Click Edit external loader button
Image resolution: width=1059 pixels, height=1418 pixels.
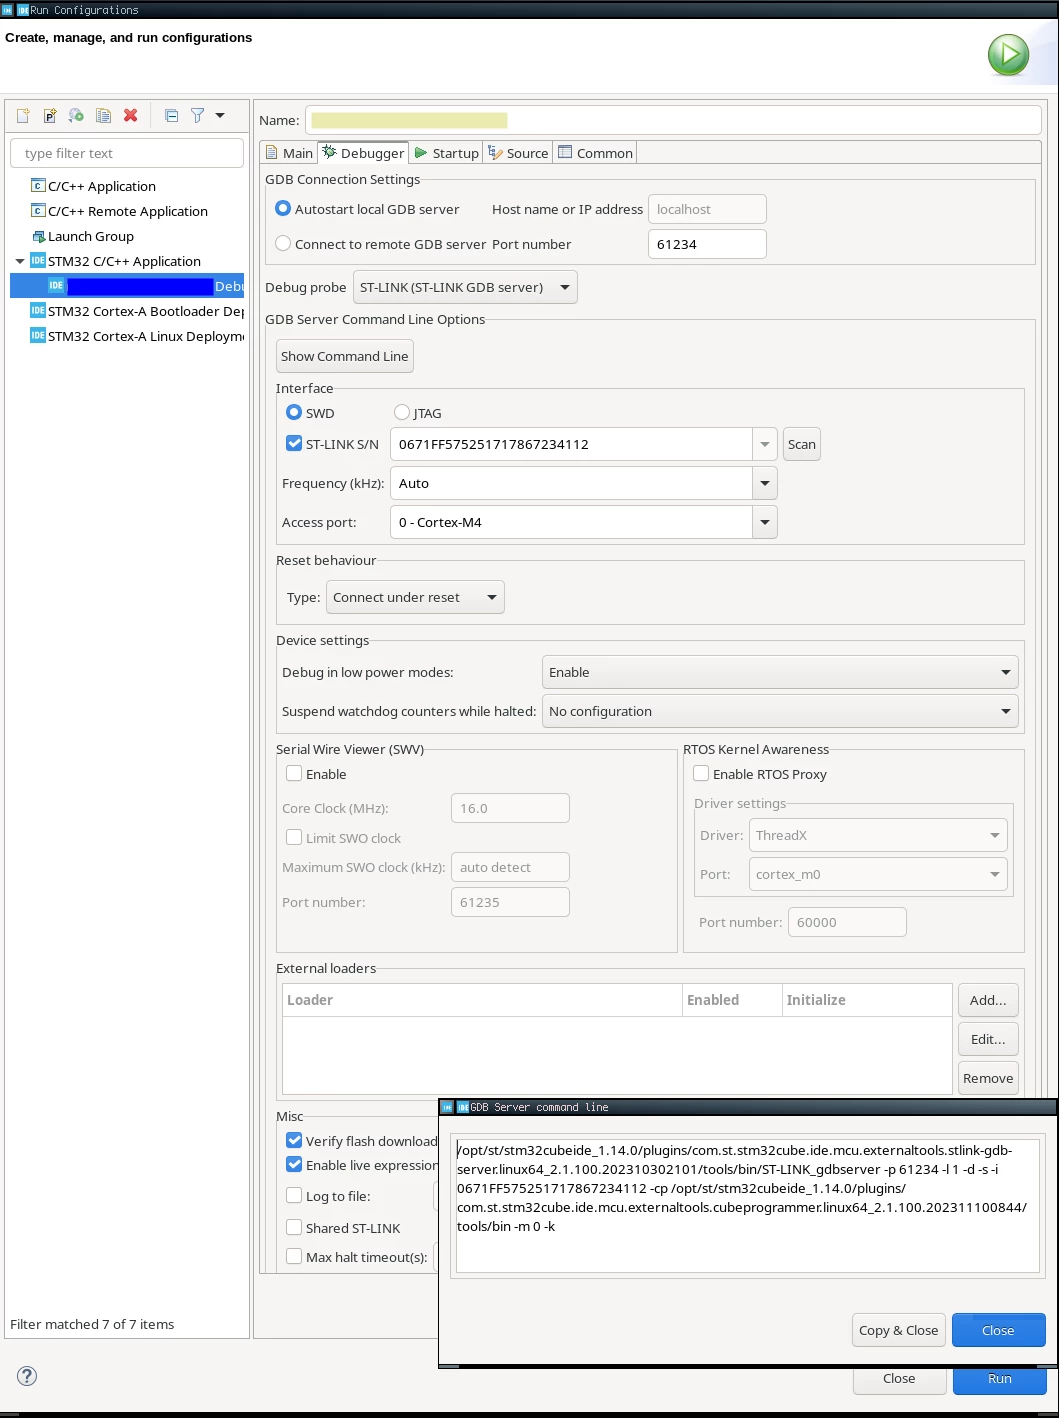tap(988, 1039)
